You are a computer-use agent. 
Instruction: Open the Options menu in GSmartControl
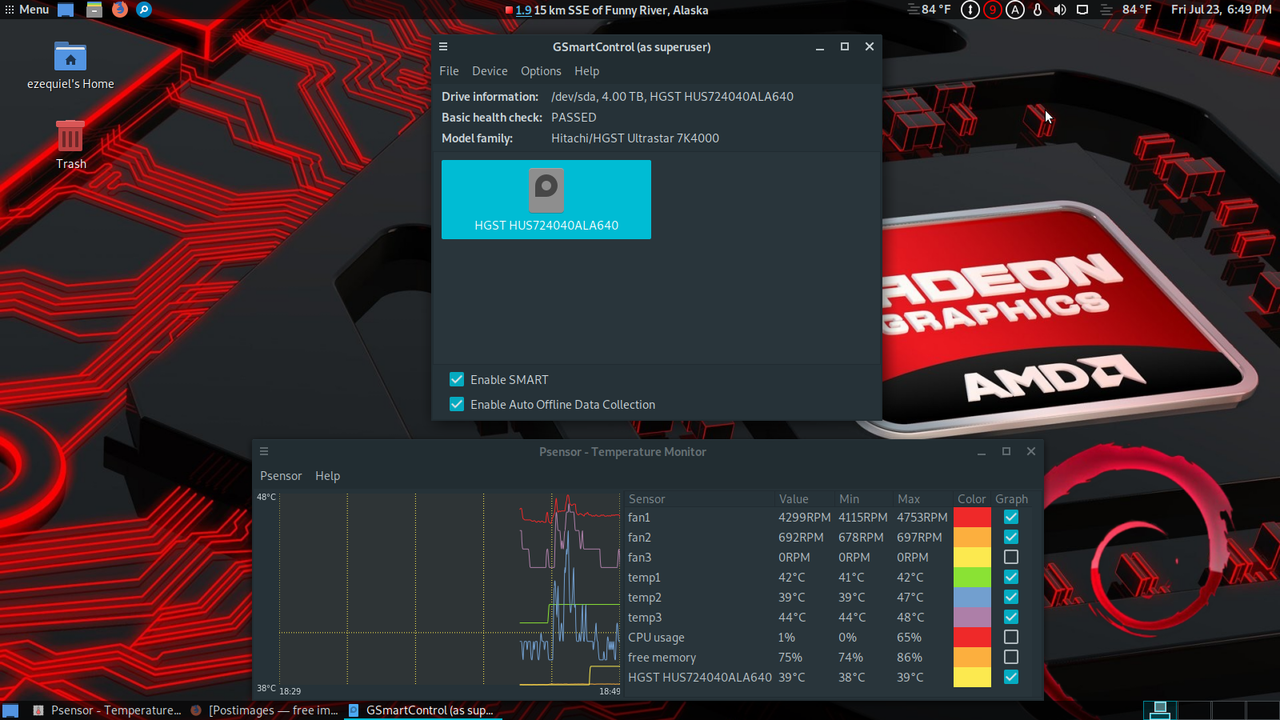[x=541, y=71]
